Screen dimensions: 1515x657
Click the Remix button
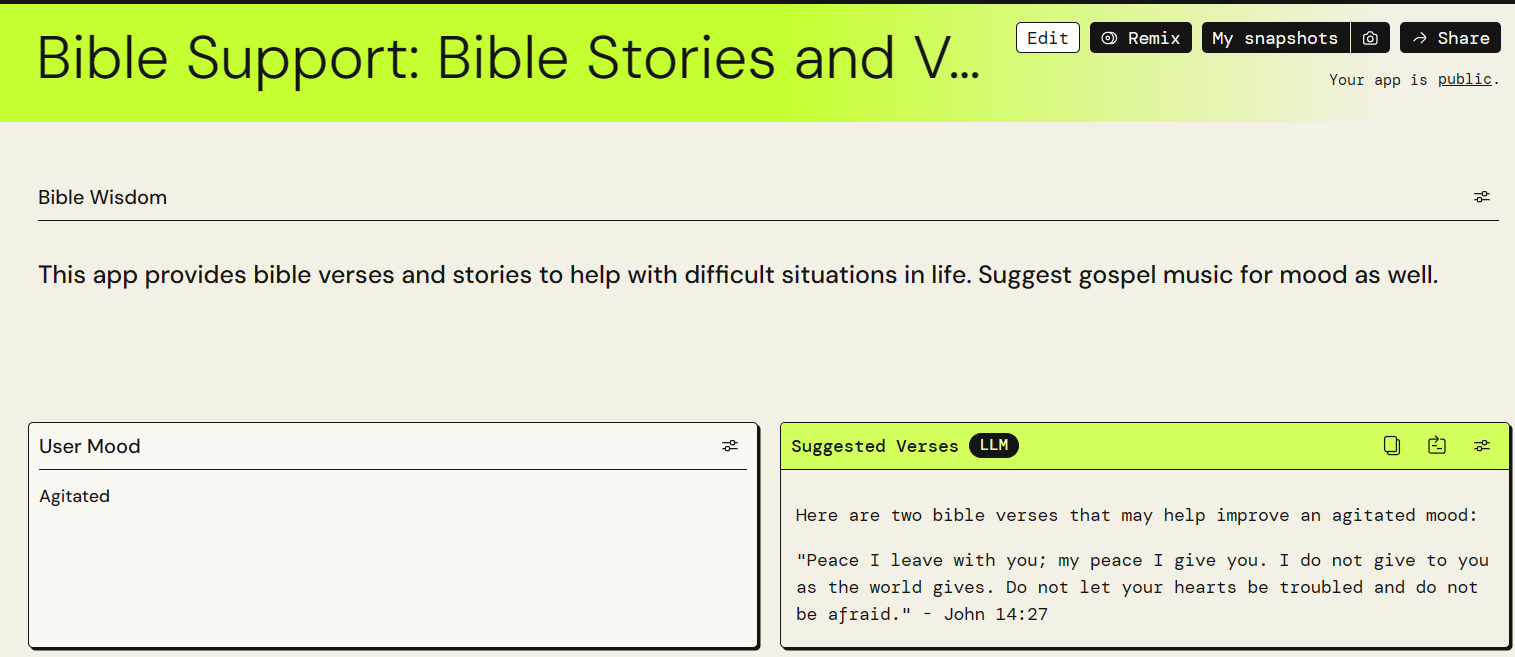click(1140, 37)
